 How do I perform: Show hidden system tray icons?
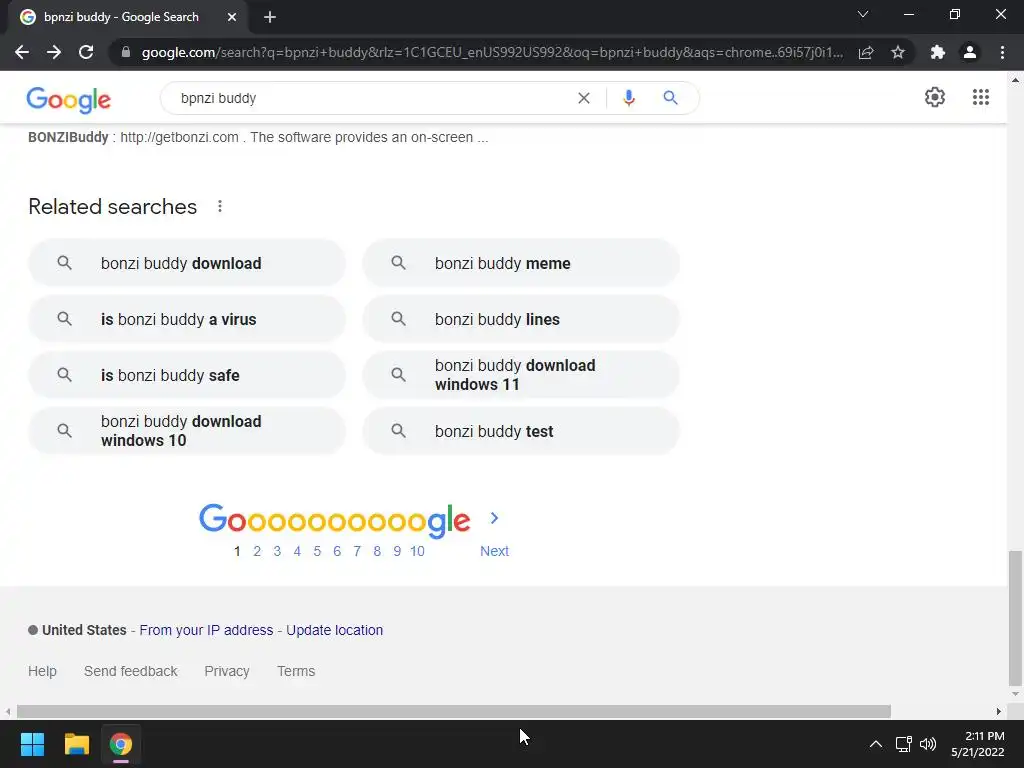876,744
